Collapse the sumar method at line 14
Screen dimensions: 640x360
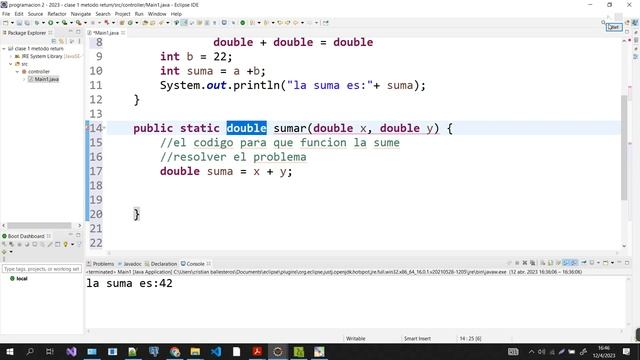tap(104, 128)
